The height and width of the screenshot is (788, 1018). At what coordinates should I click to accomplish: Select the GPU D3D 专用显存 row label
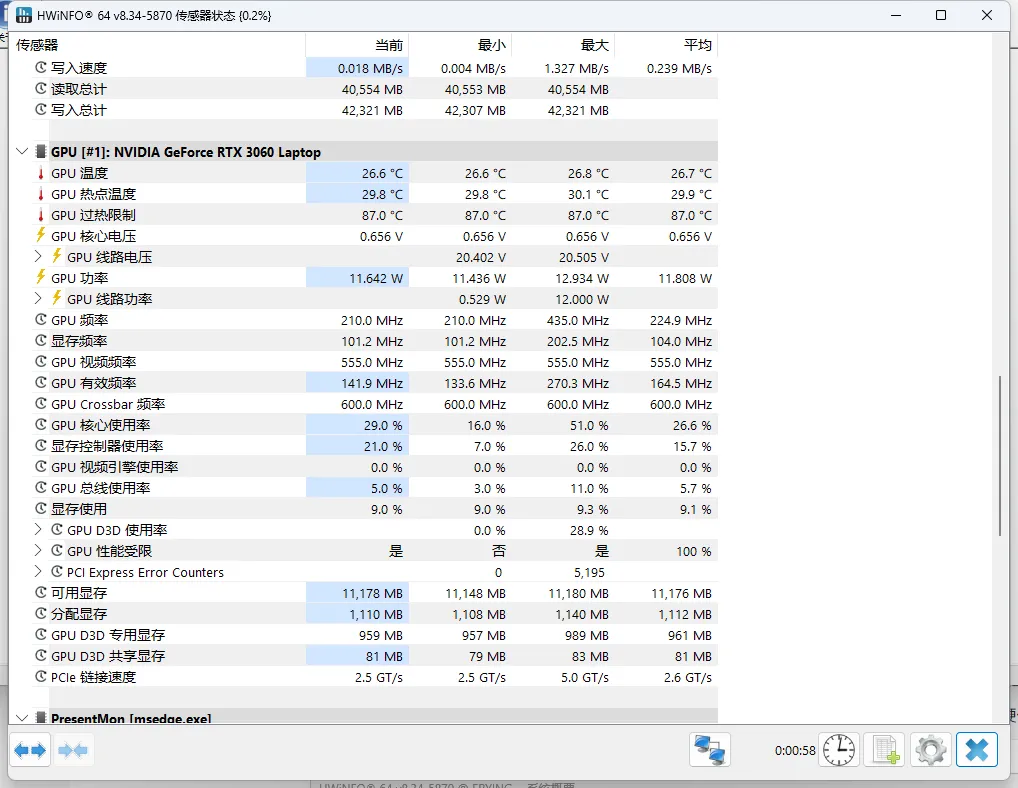(108, 635)
